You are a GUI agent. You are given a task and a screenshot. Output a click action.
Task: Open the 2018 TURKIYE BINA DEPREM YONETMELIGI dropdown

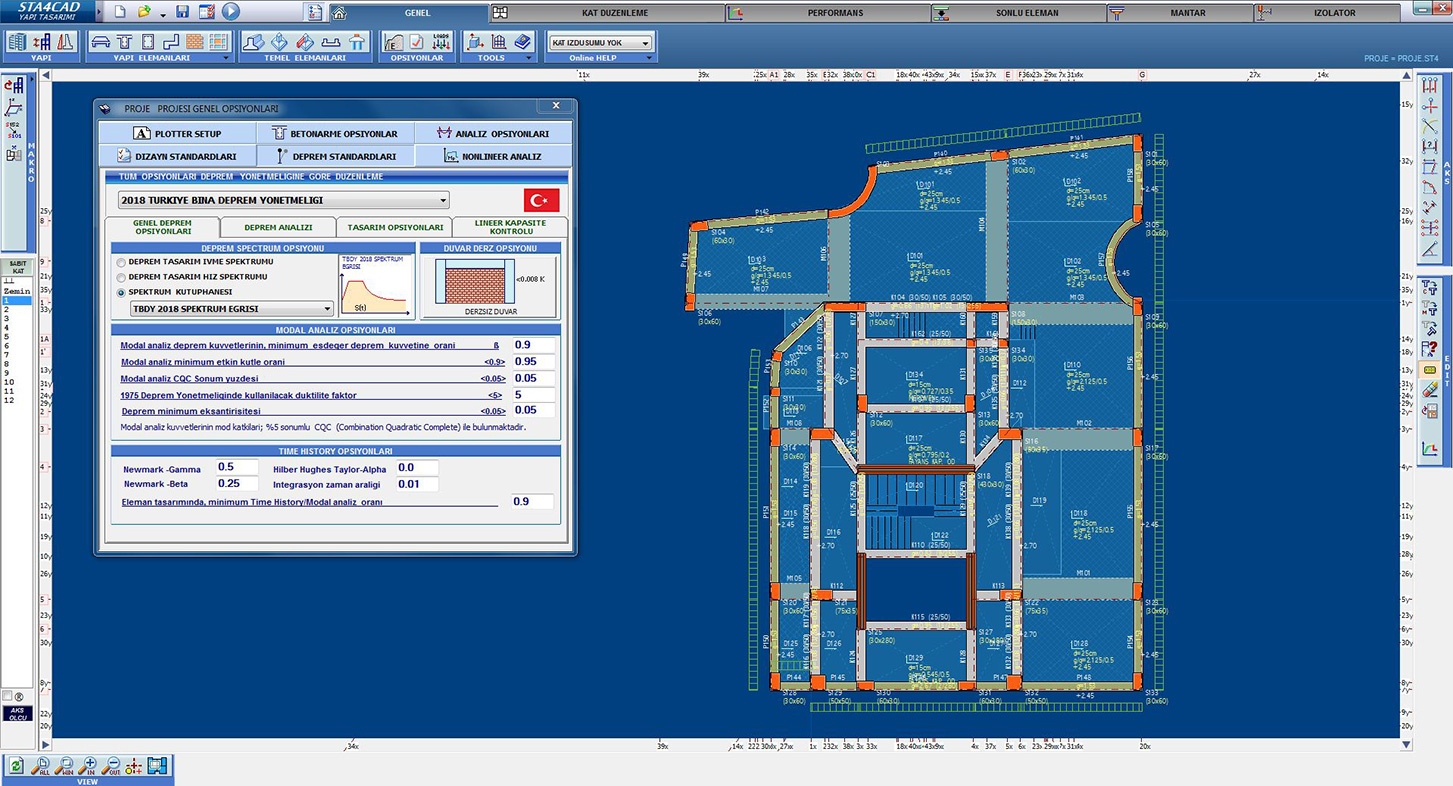[284, 200]
